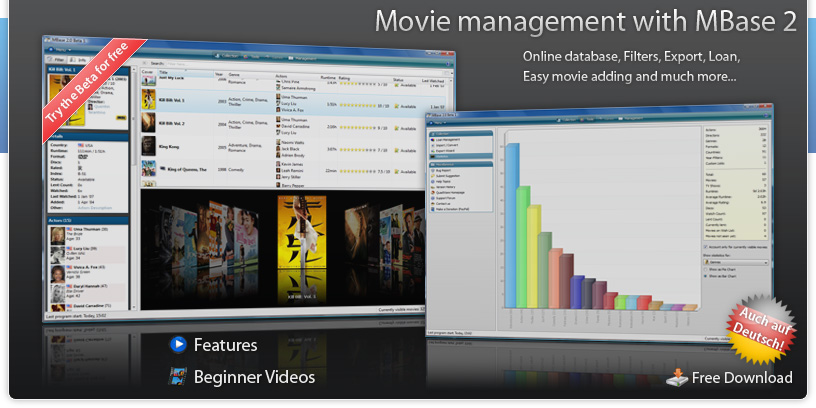Select the Management tab in the statistics window
Screen dimensions: 816x408
tap(631, 119)
